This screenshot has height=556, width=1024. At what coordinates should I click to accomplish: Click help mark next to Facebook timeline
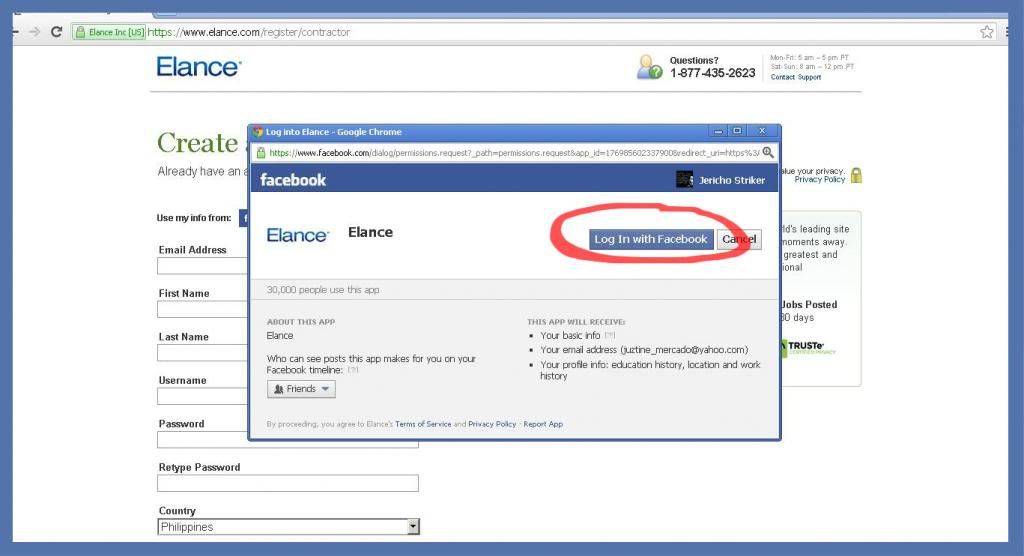353,370
